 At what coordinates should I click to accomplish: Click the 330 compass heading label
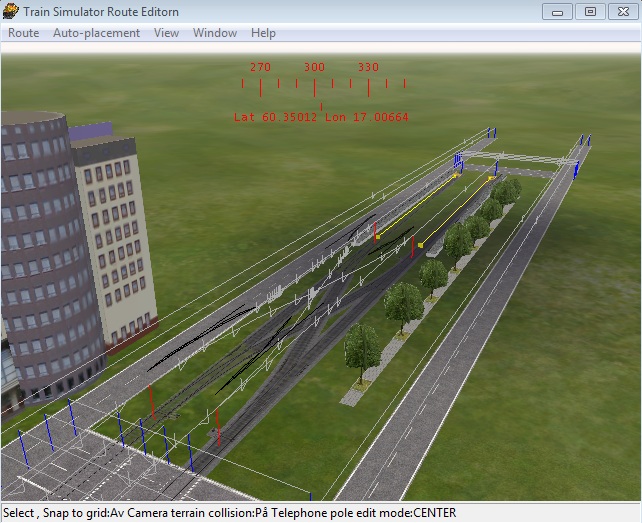tap(368, 67)
